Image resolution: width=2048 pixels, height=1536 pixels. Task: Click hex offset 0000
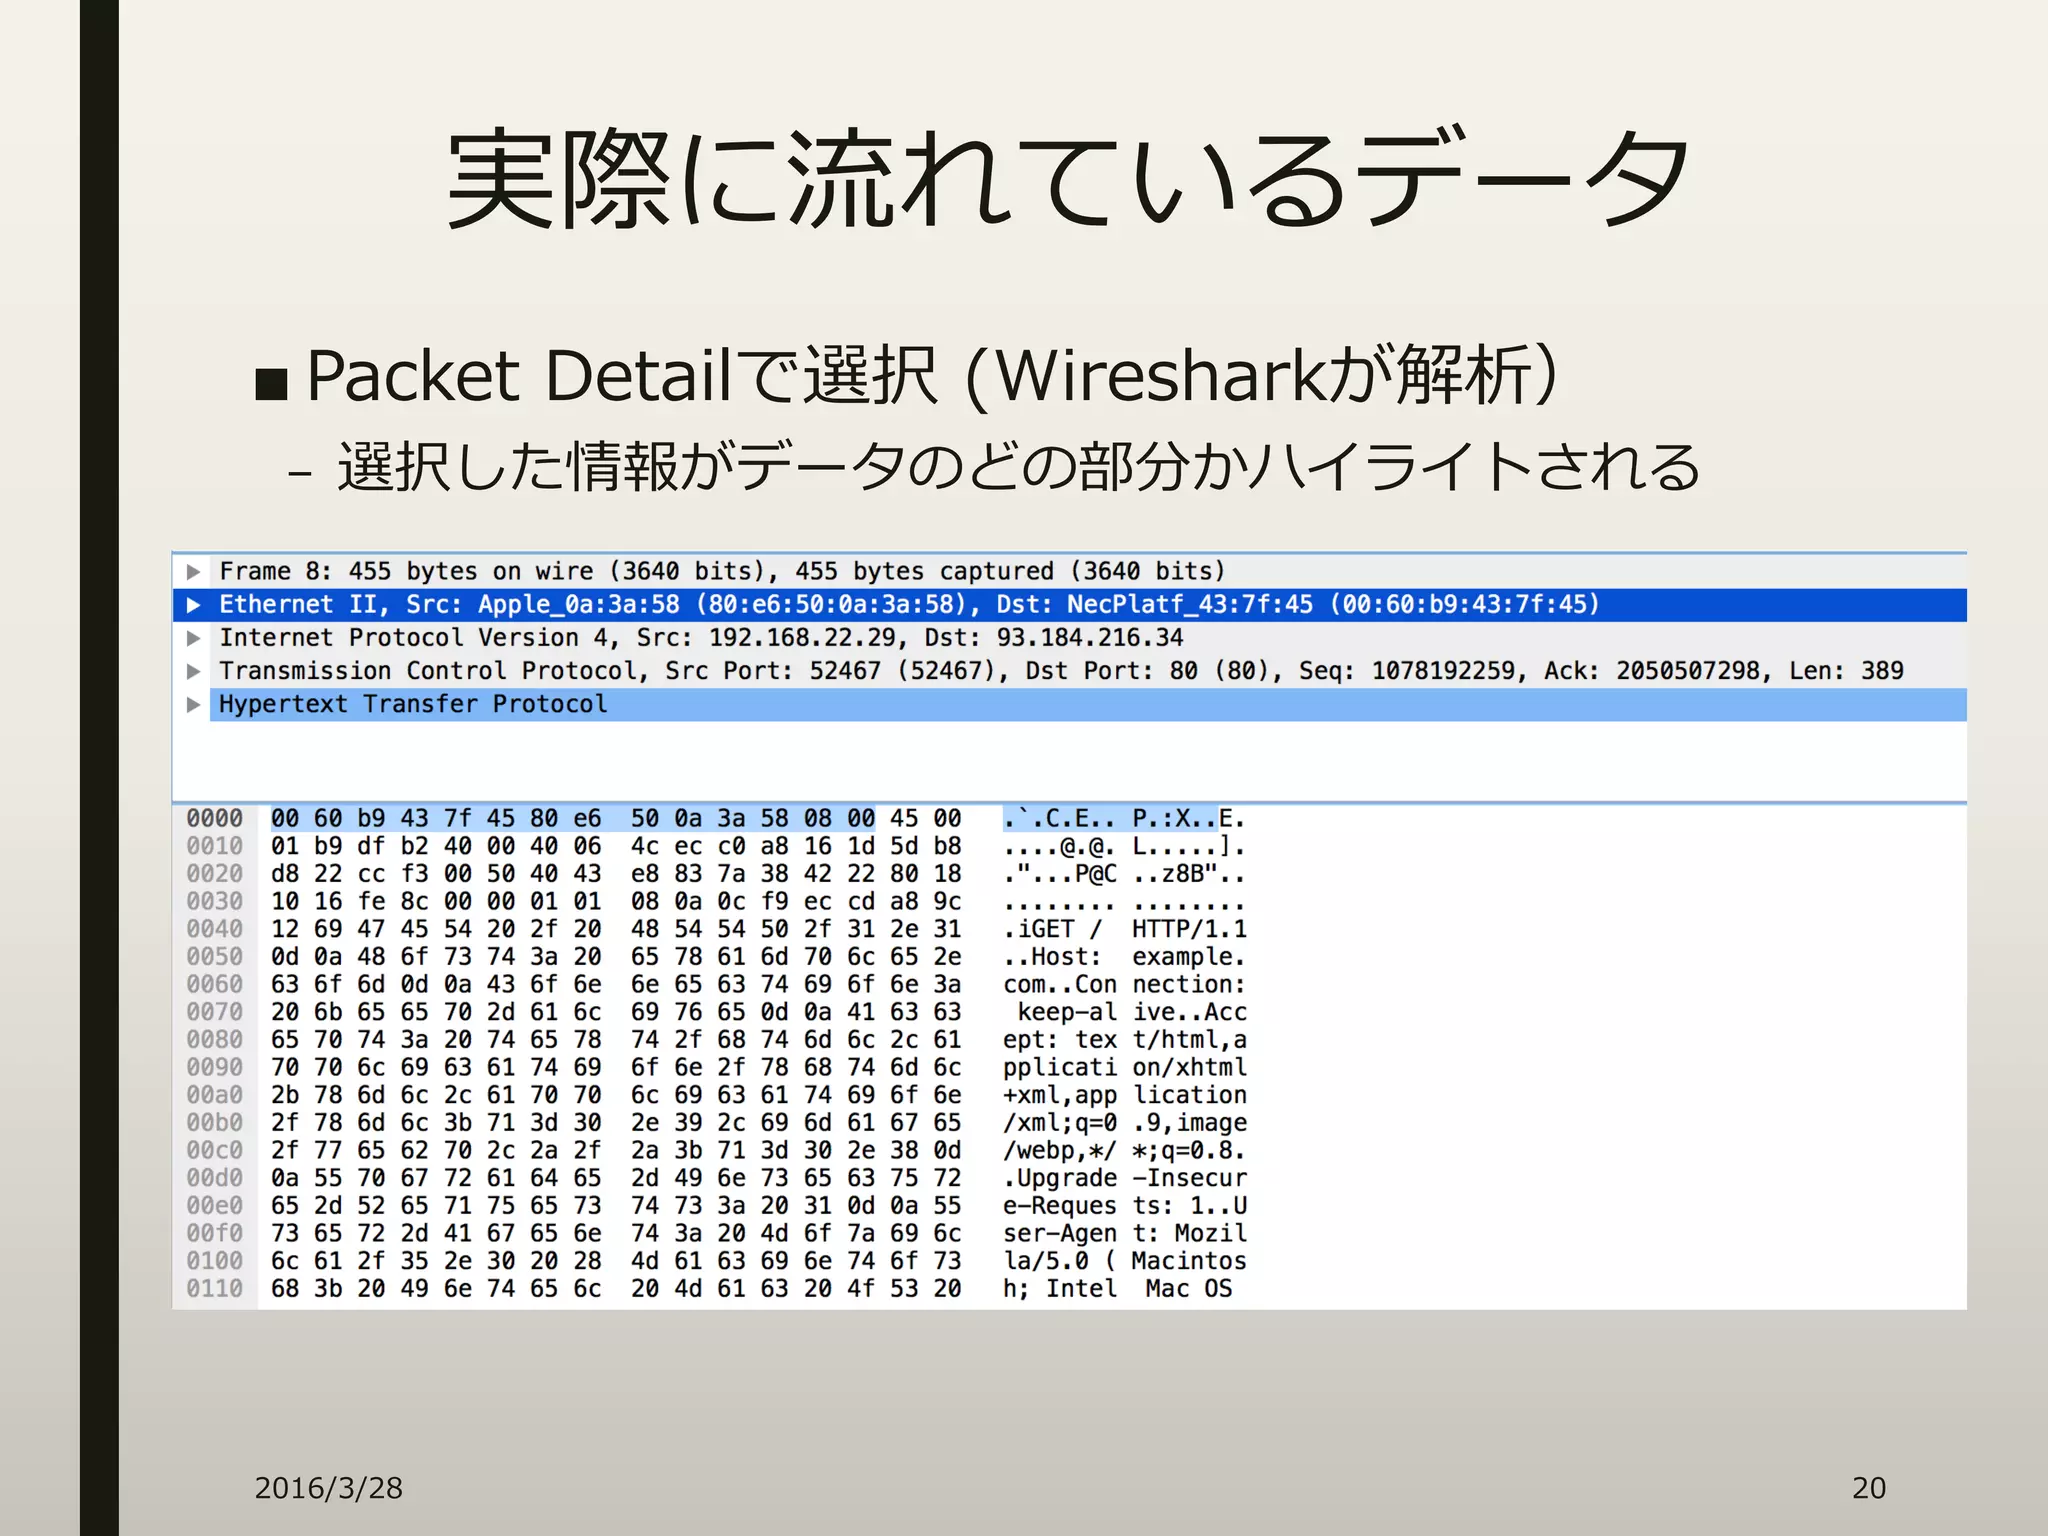(x=214, y=819)
